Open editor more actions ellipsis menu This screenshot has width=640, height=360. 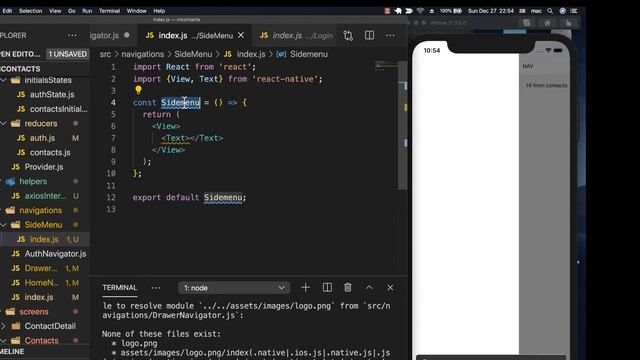pos(390,36)
